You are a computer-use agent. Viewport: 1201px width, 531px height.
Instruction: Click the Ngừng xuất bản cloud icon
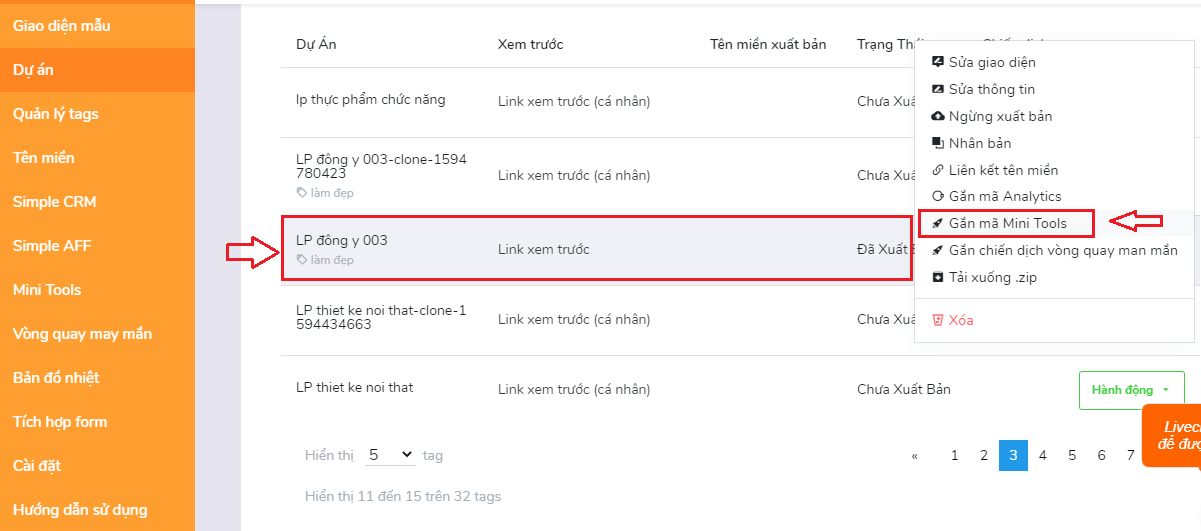pos(937,116)
